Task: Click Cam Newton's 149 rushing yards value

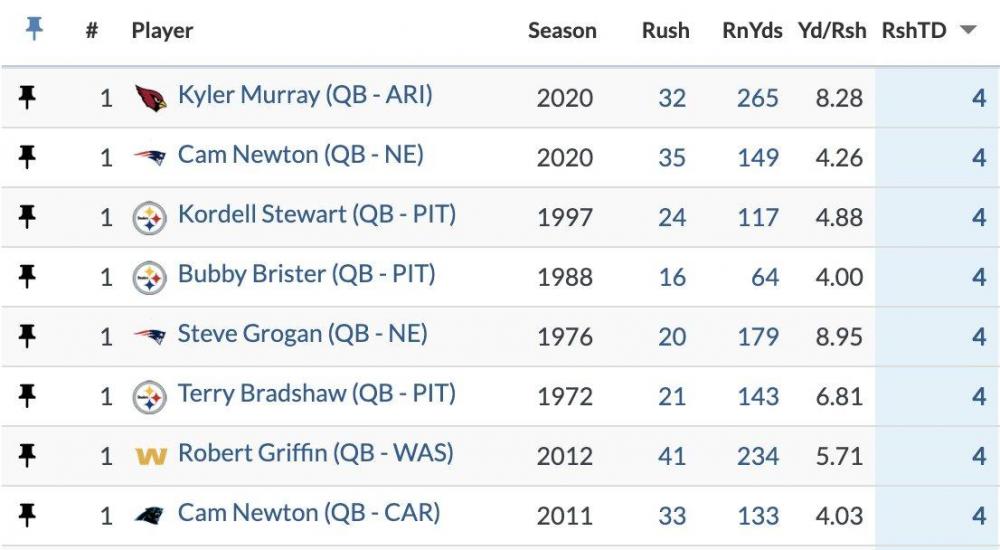Action: (x=757, y=157)
